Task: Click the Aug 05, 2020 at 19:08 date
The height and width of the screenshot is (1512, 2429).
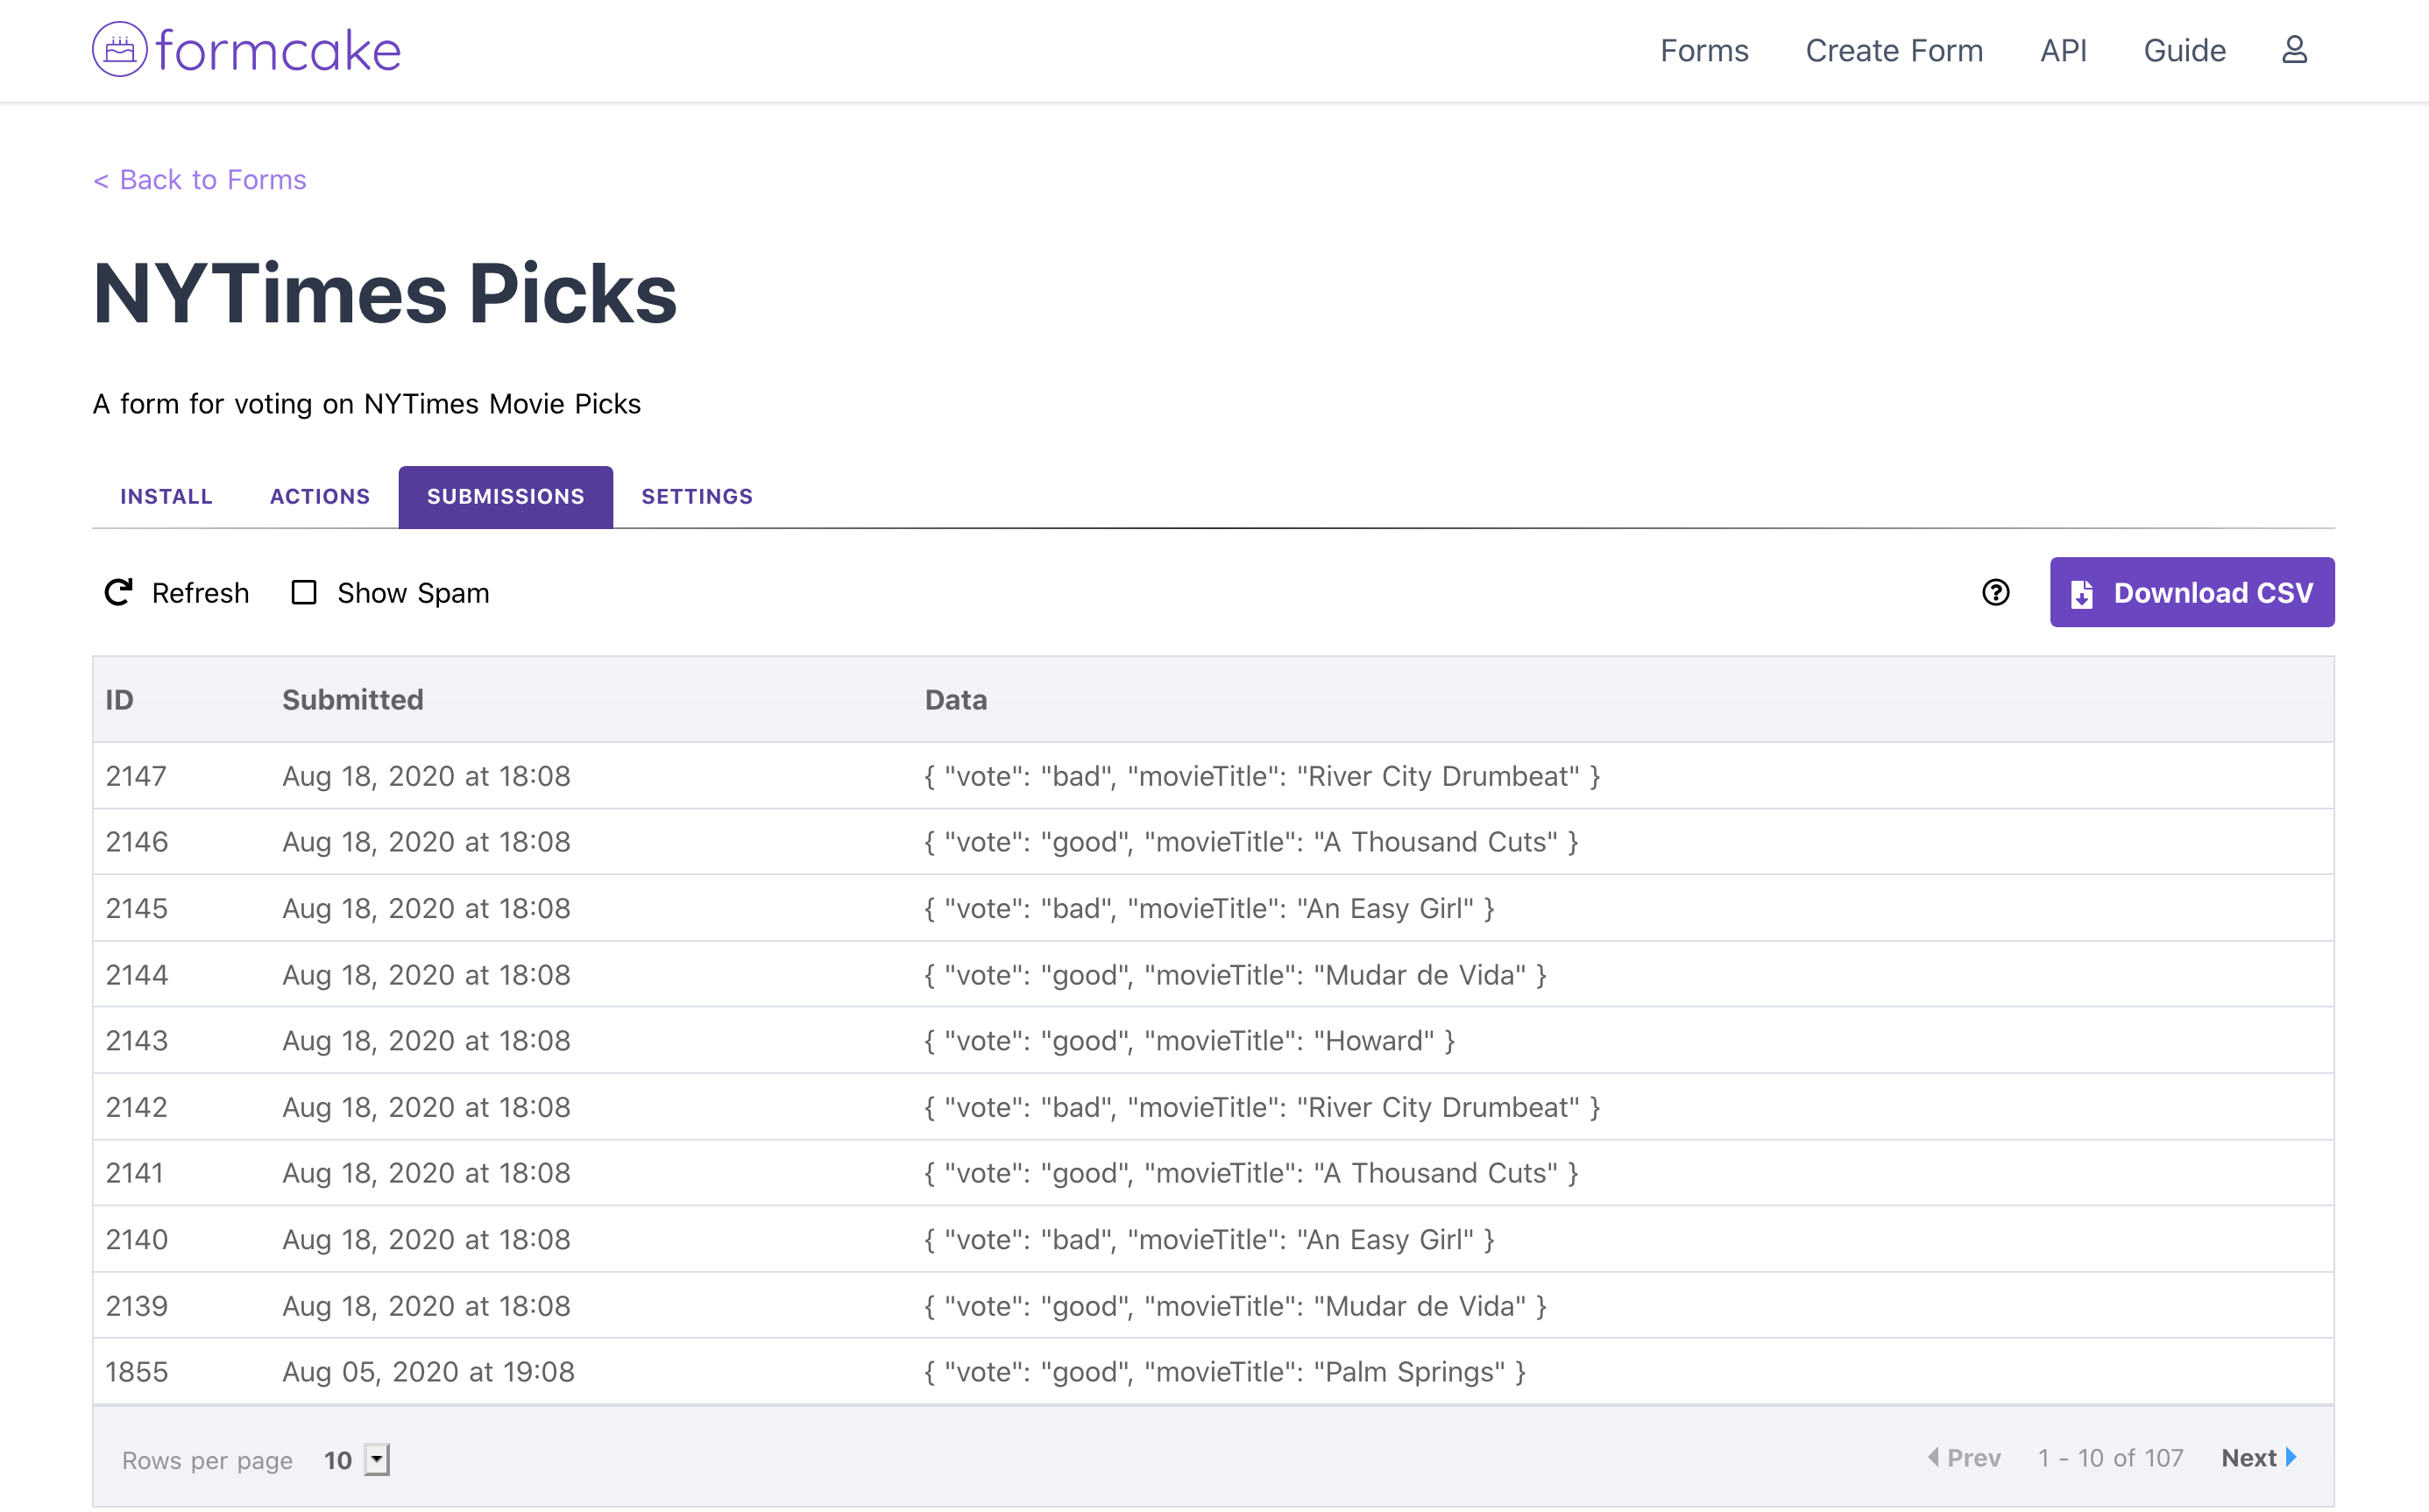Action: pyautogui.click(x=428, y=1372)
